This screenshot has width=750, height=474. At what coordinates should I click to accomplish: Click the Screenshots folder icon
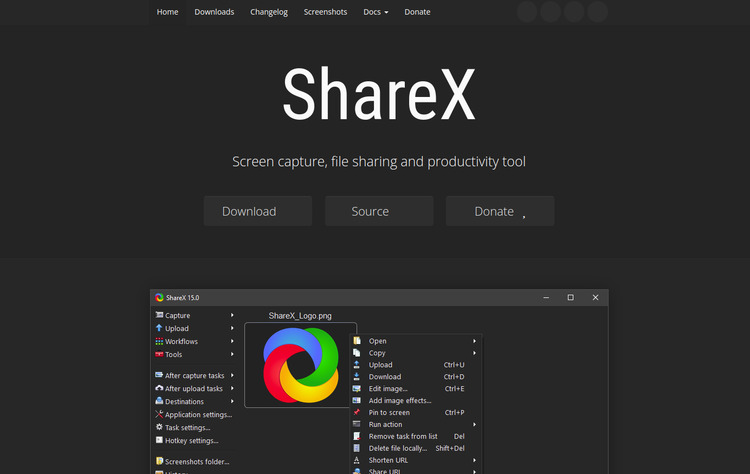(x=159, y=461)
